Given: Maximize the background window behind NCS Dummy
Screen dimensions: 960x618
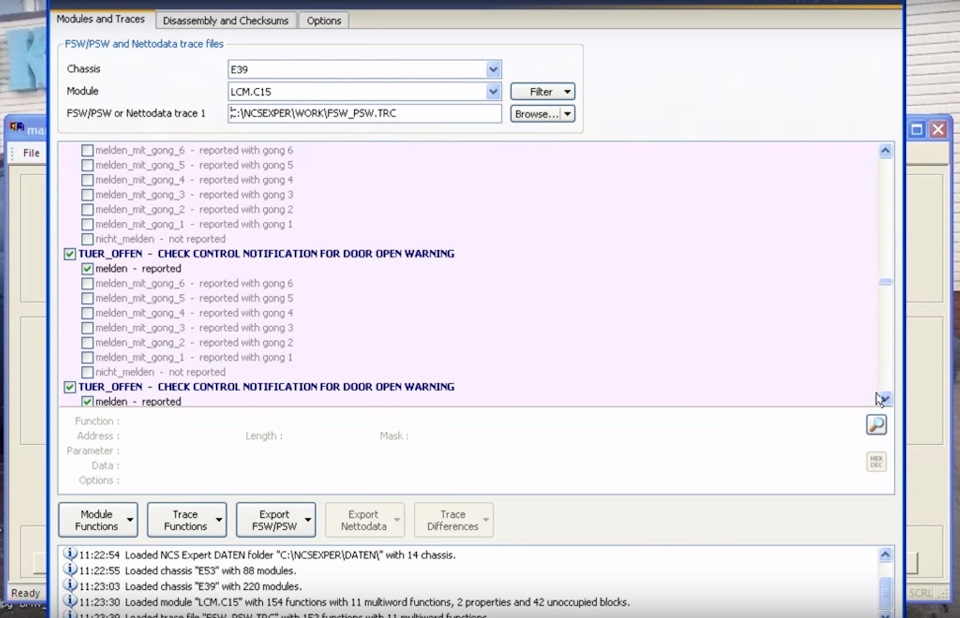Looking at the screenshot, I should [x=917, y=129].
